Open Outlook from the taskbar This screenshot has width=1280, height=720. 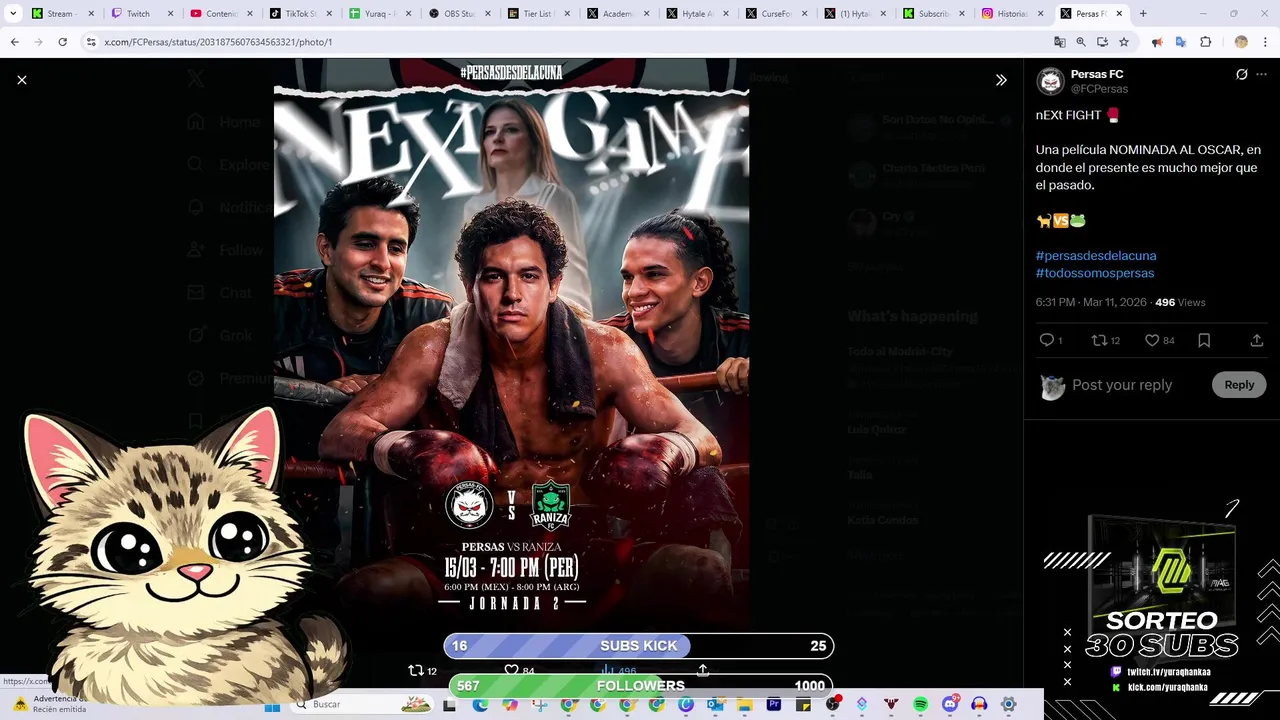click(x=715, y=705)
